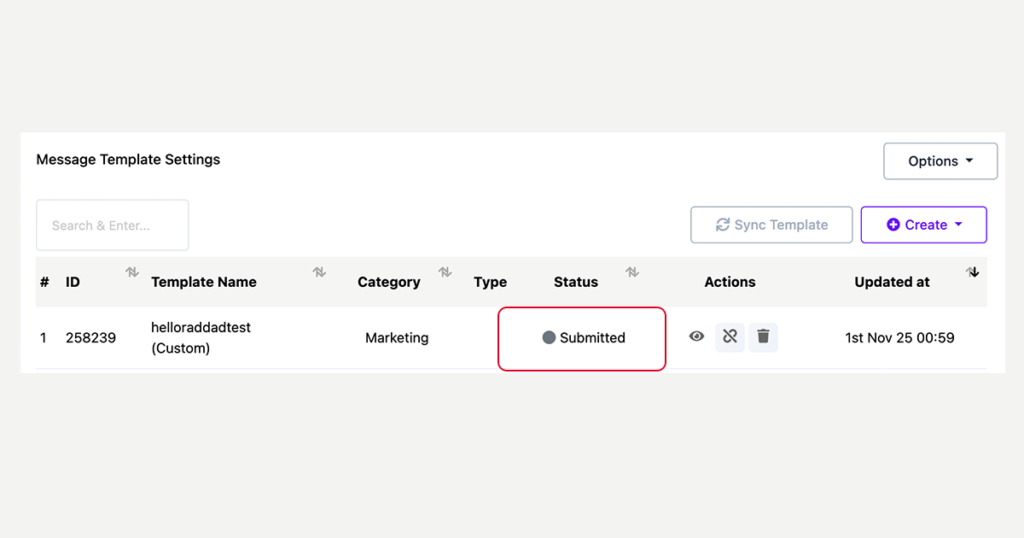The width and height of the screenshot is (1024, 538).
Task: Click the gray Submitted status dot
Action: coord(549,338)
